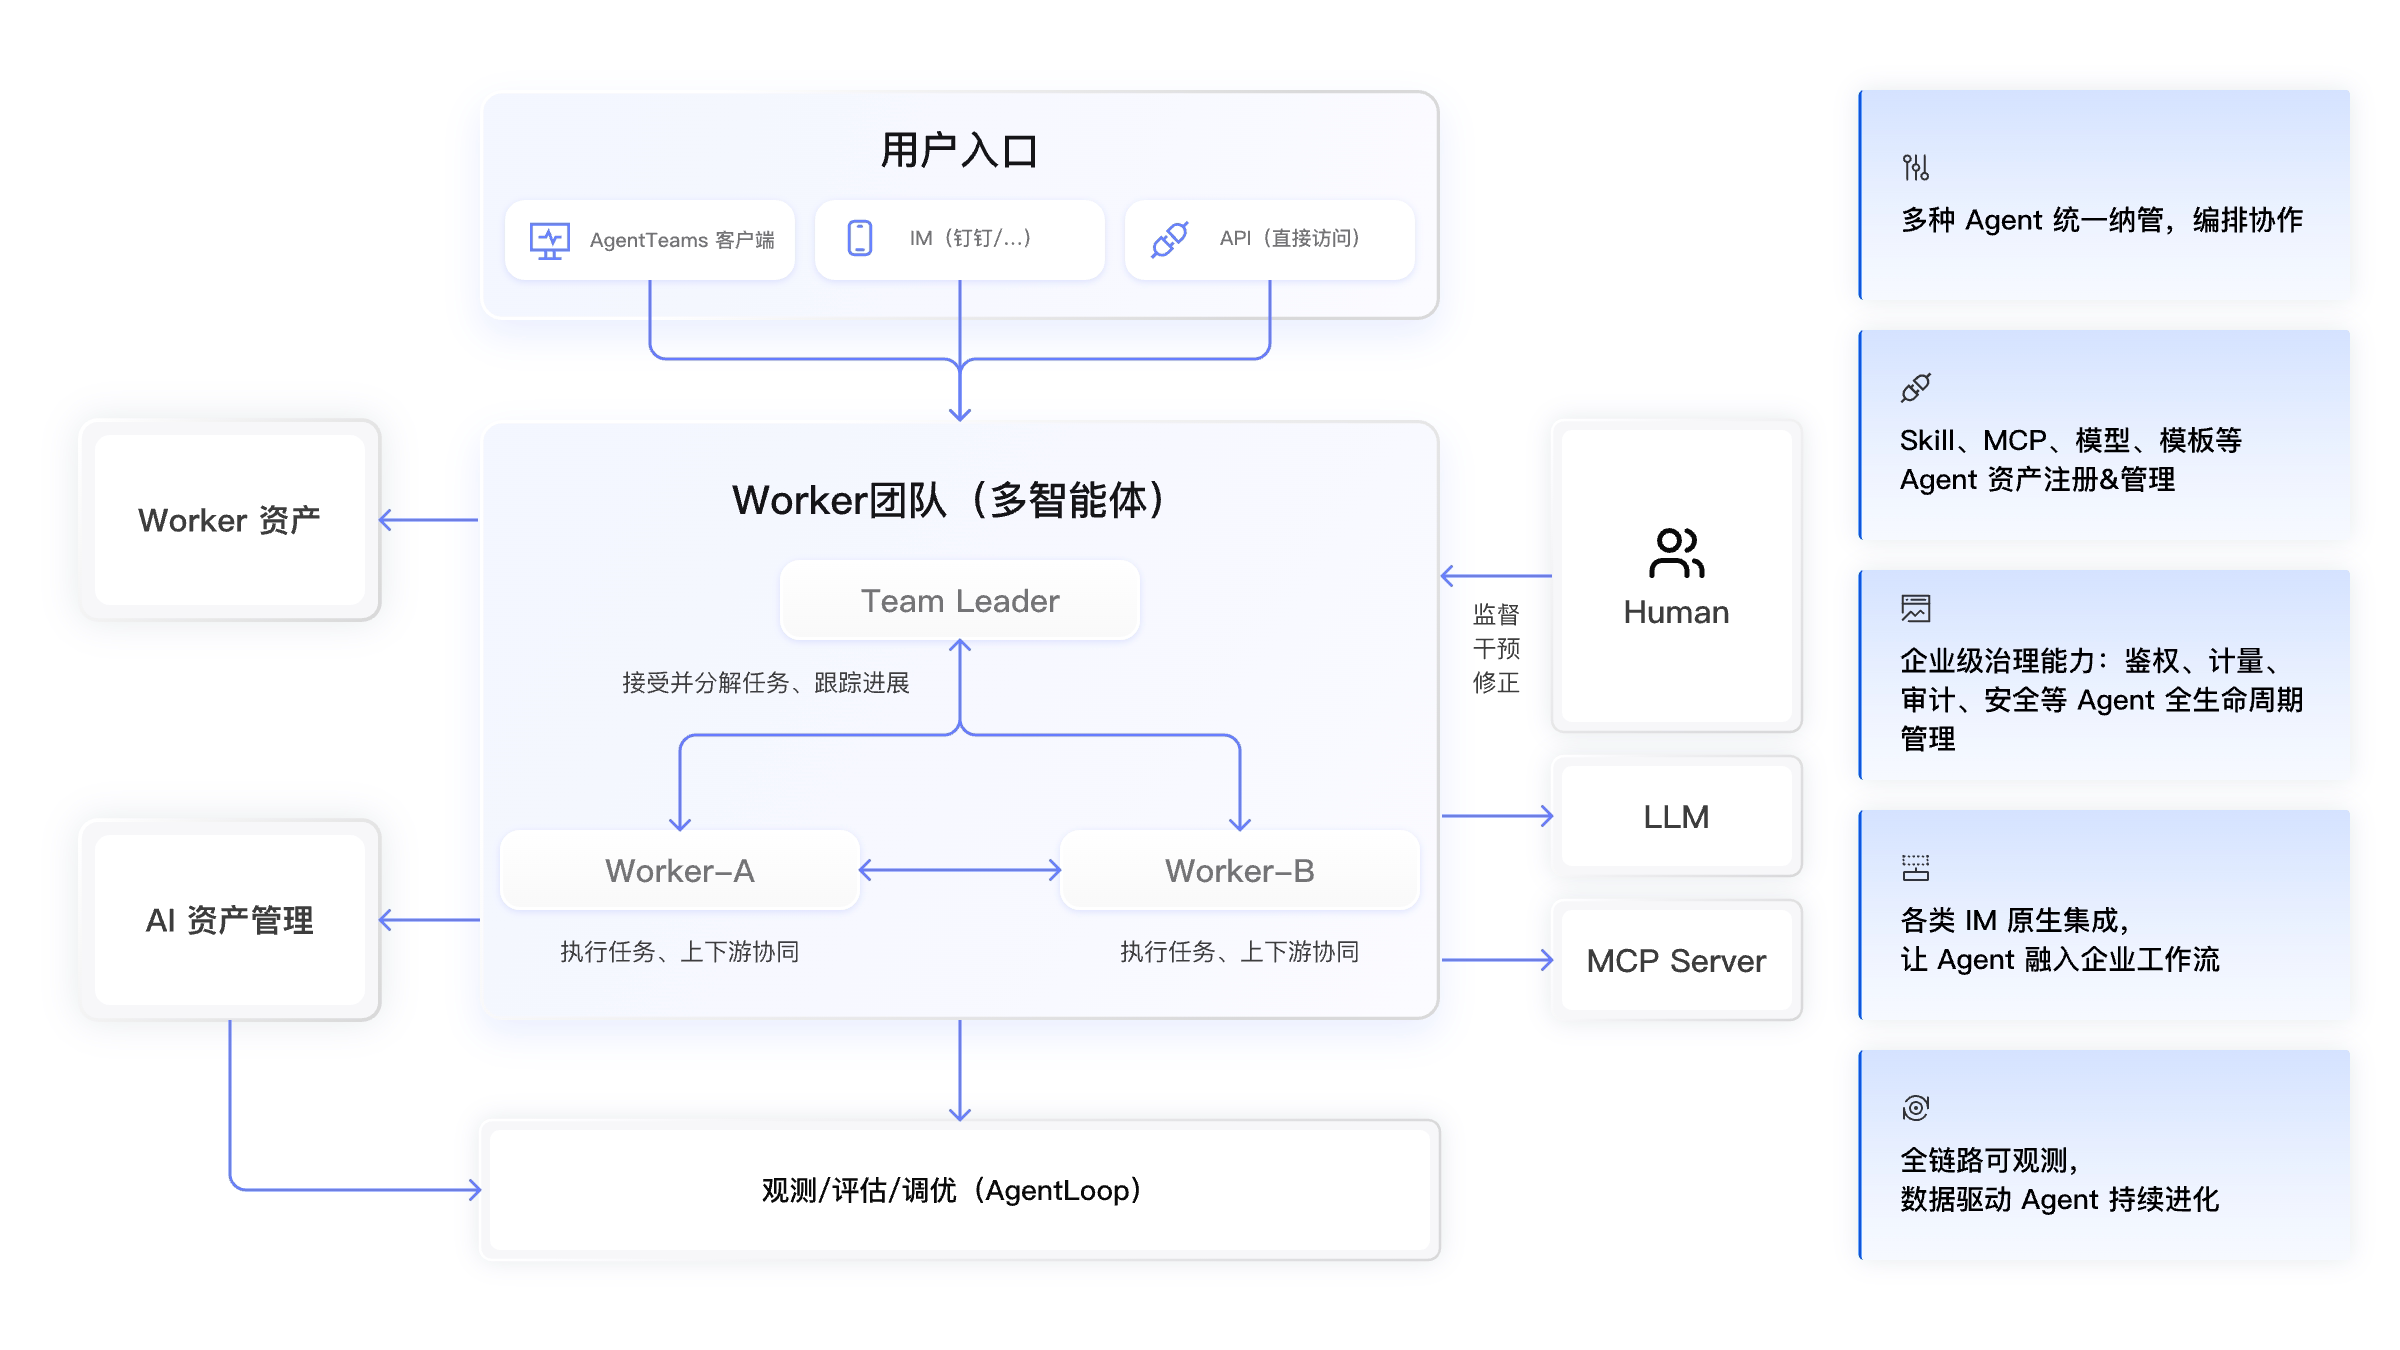Click the Worker-A node
This screenshot has height=1350, width=2400.
click(680, 870)
